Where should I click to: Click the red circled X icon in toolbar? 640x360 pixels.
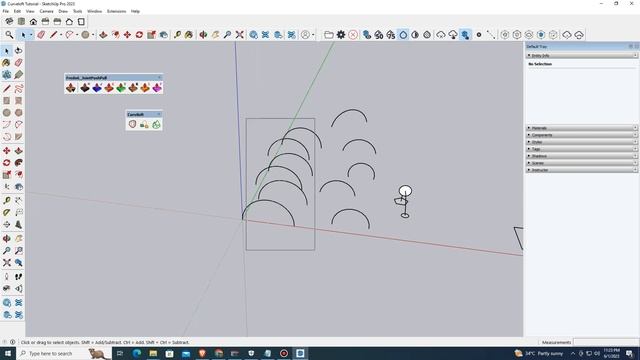click(x=353, y=35)
